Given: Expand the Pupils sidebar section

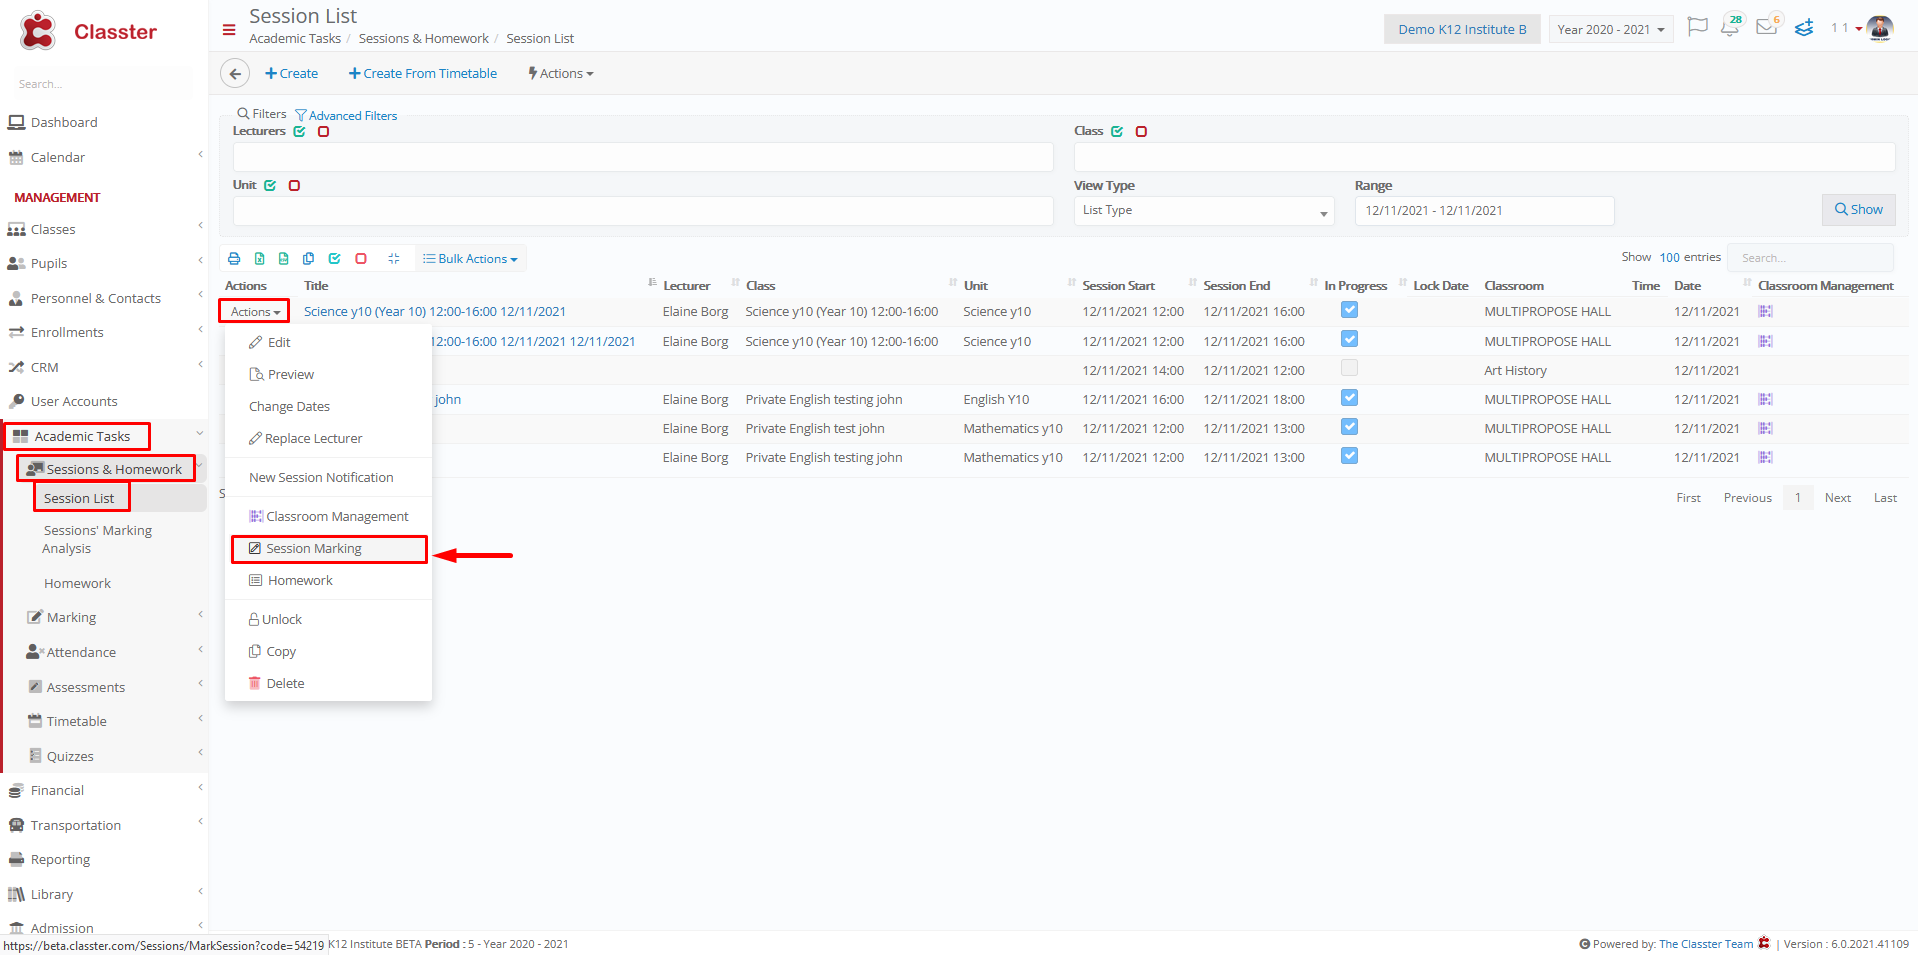Looking at the screenshot, I should 104,264.
